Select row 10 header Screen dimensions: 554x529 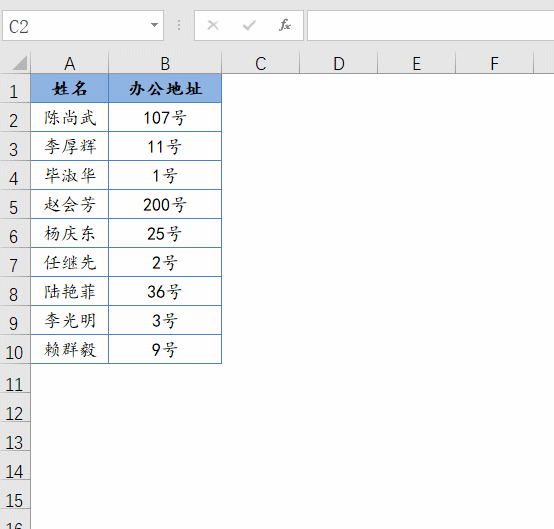(x=15, y=349)
